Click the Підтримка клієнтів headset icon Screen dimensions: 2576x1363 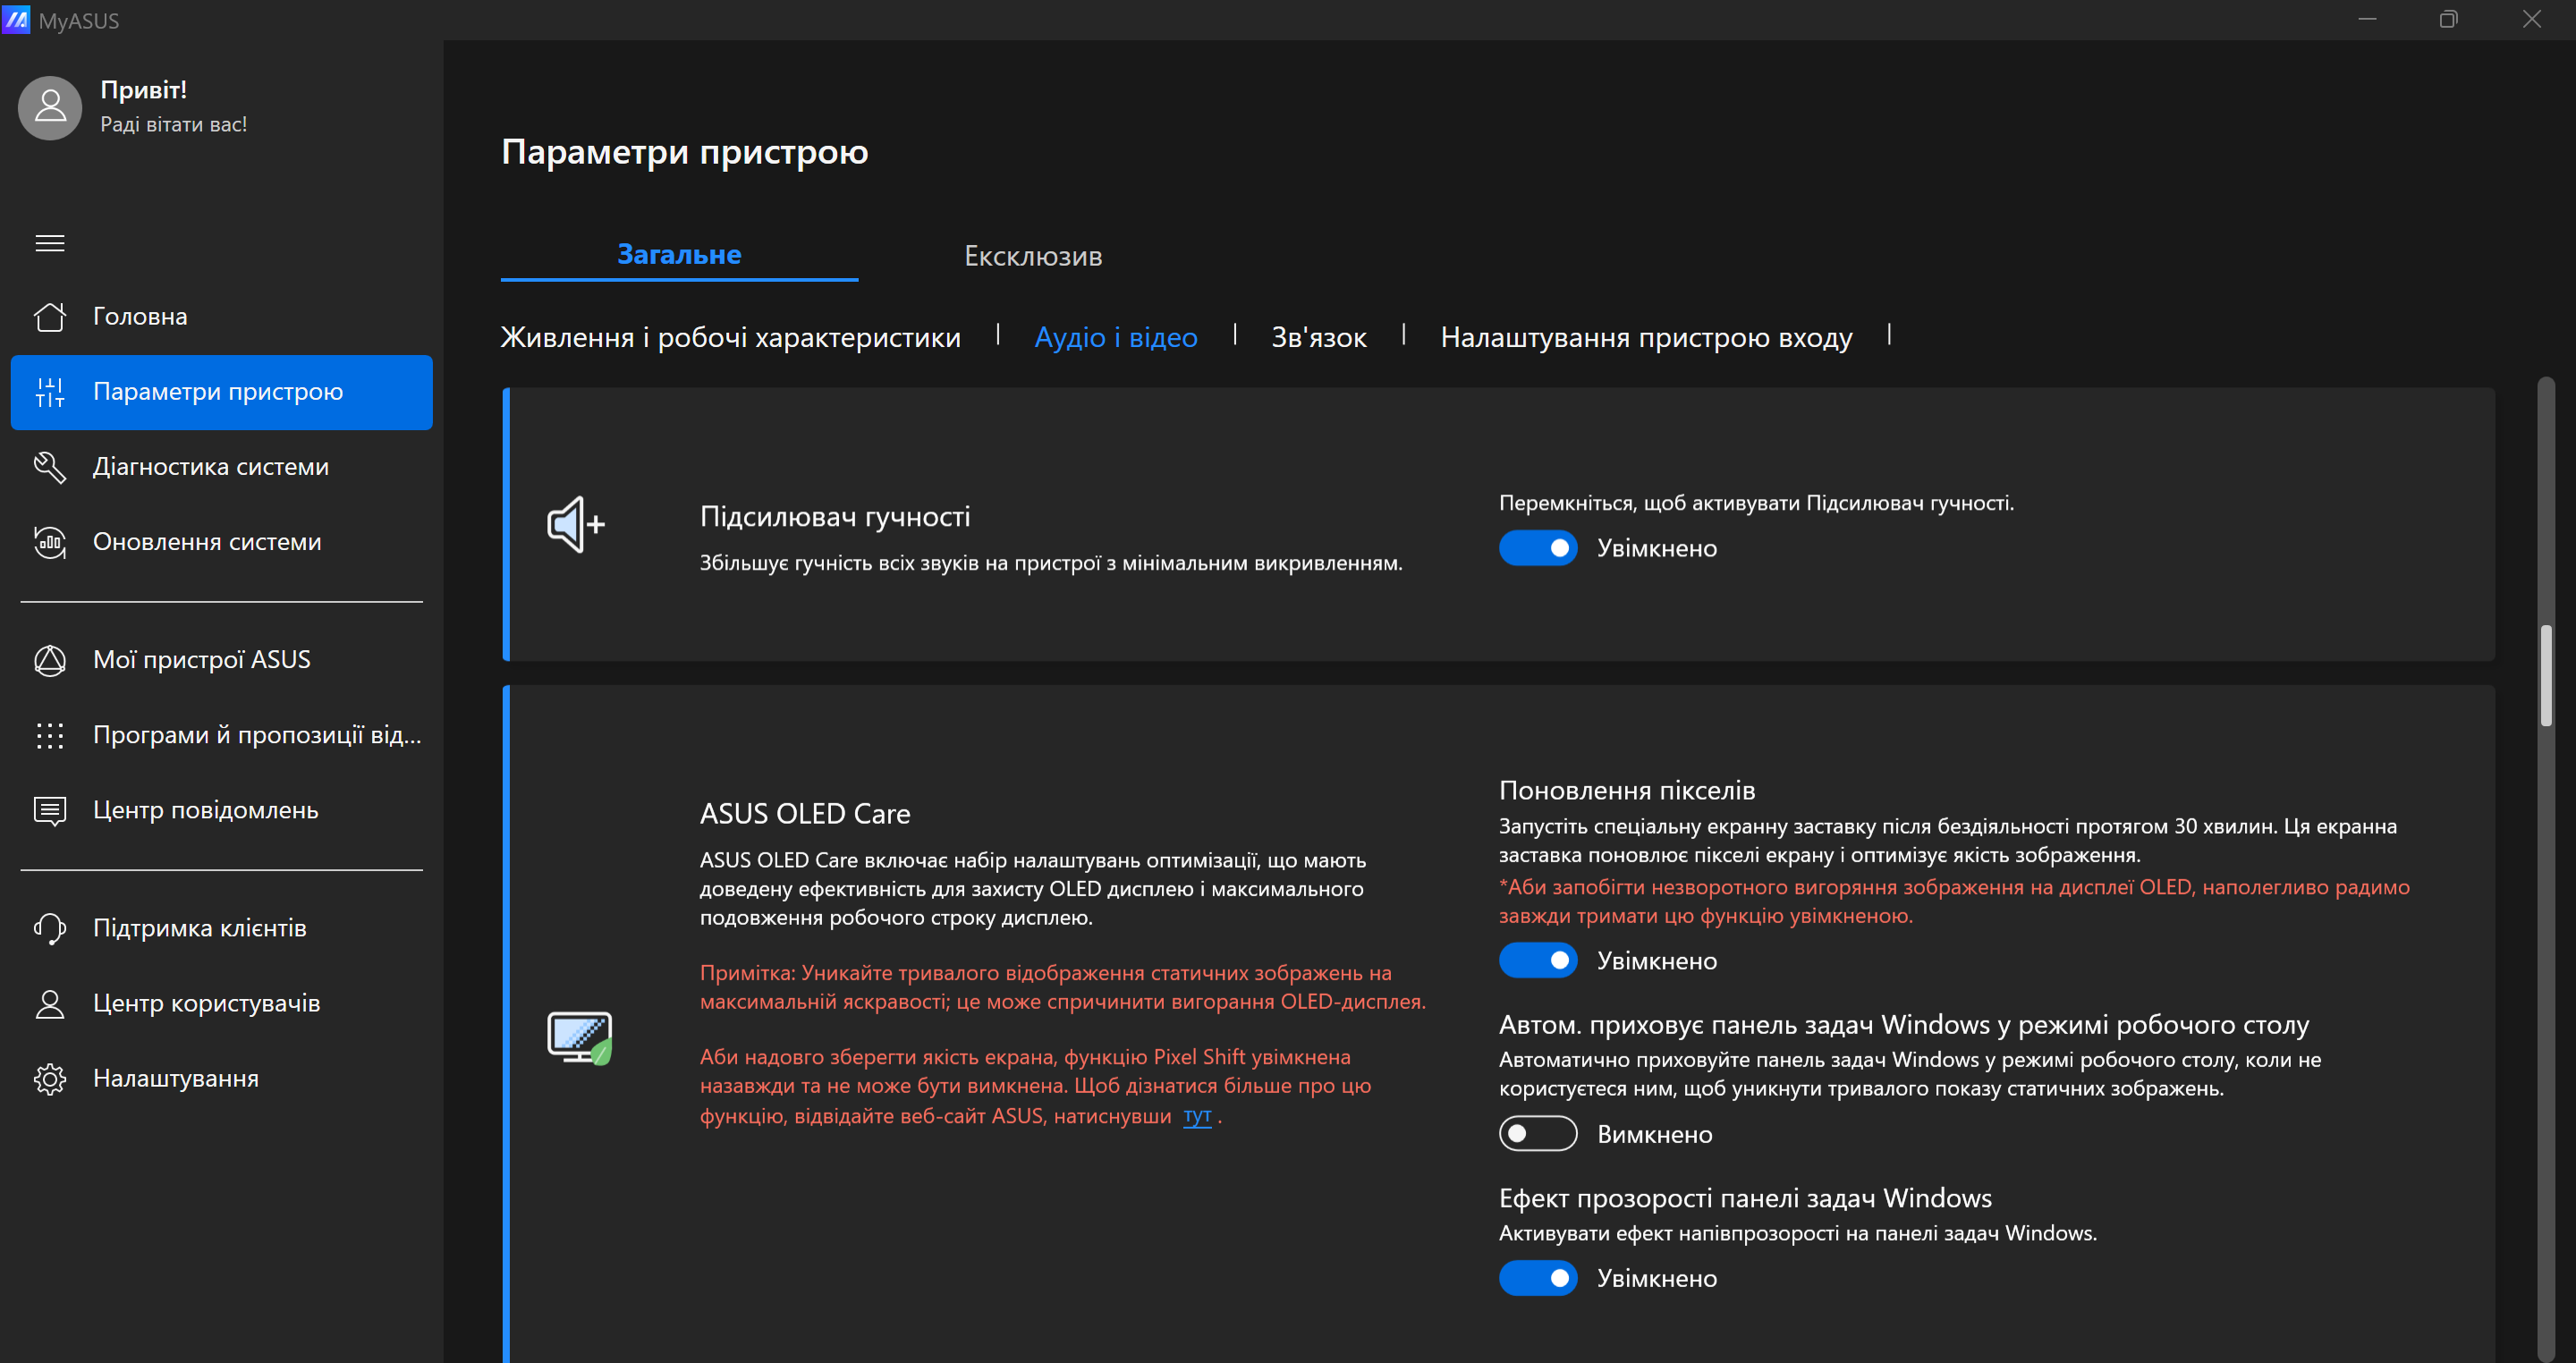tap(50, 928)
